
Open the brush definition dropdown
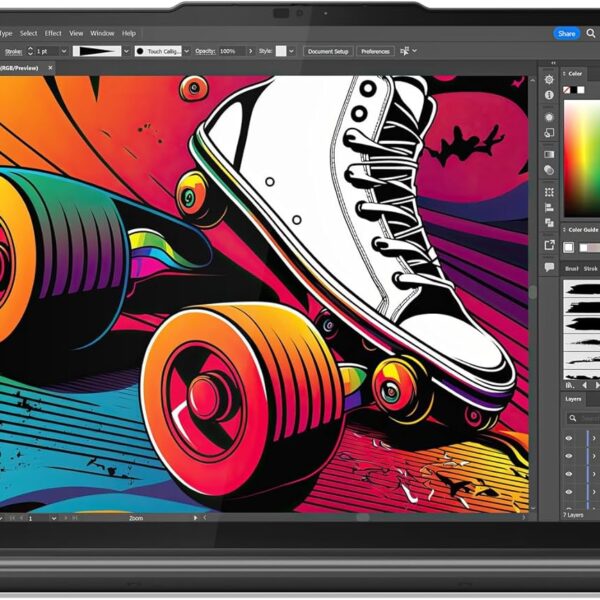pos(186,51)
